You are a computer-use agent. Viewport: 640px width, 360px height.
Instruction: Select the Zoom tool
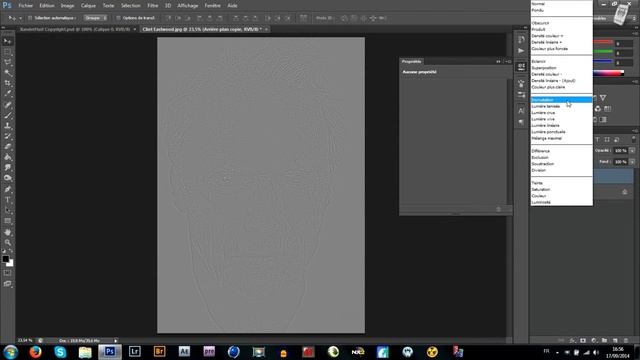click(7, 242)
